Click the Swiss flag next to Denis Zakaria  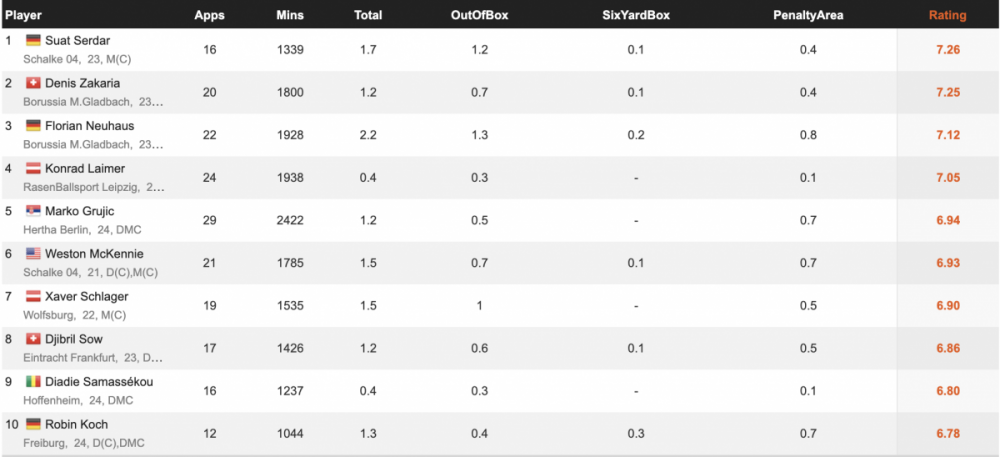point(33,83)
